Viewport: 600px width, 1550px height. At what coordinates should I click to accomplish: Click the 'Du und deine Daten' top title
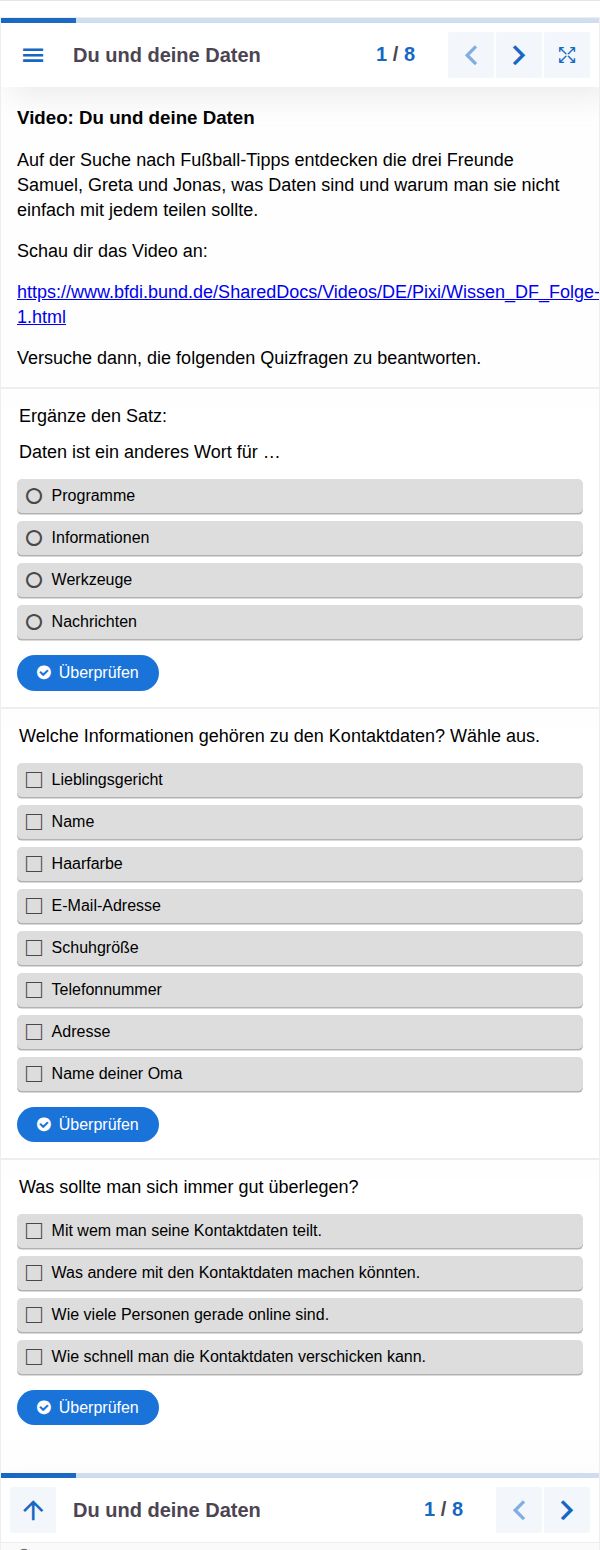167,55
